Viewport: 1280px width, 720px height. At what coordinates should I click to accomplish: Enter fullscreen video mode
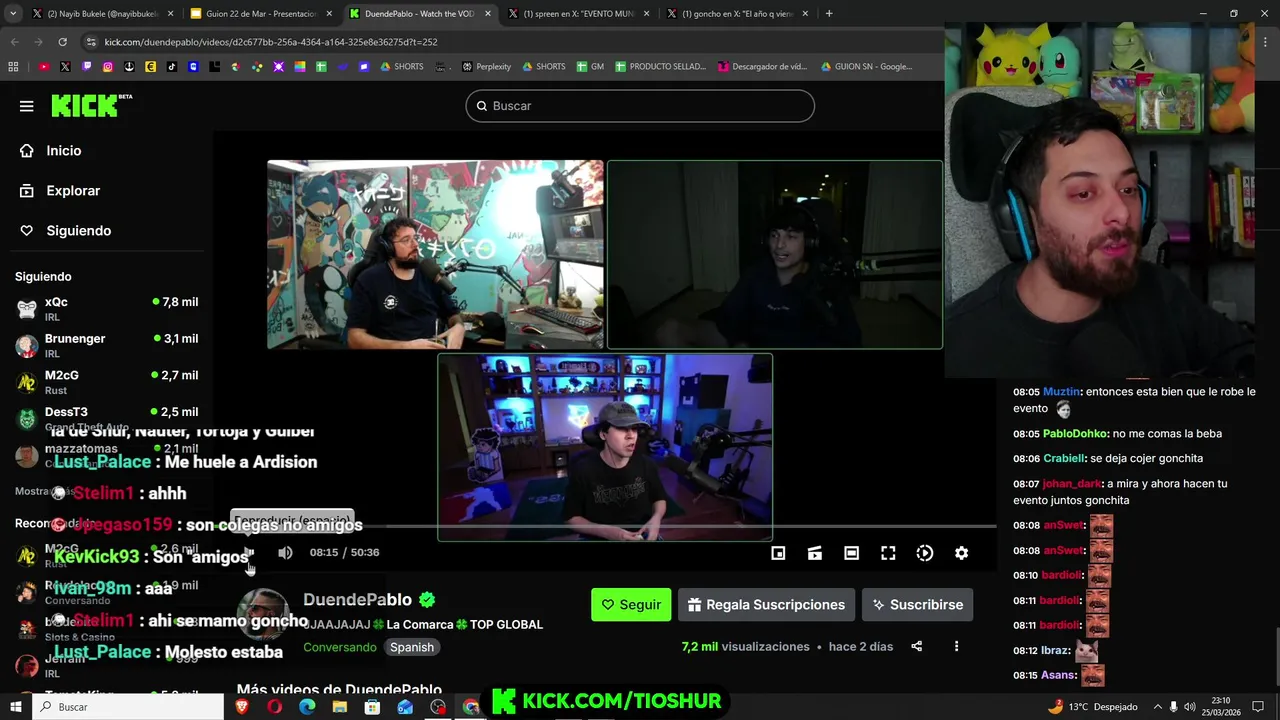(888, 553)
